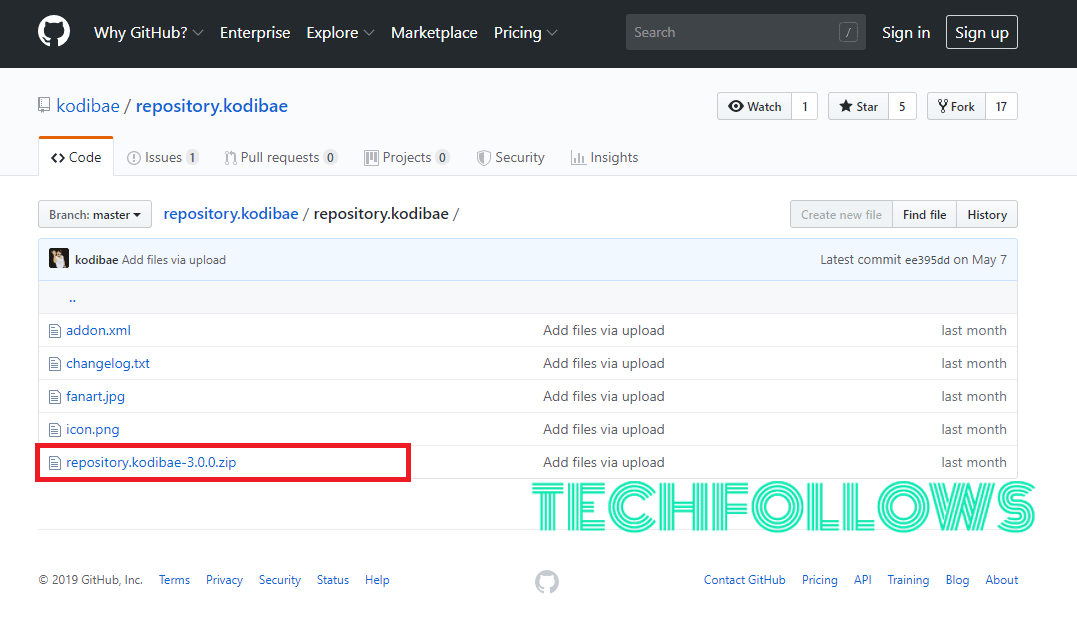
Task: Open kodibae owner link in title
Action: pos(88,106)
